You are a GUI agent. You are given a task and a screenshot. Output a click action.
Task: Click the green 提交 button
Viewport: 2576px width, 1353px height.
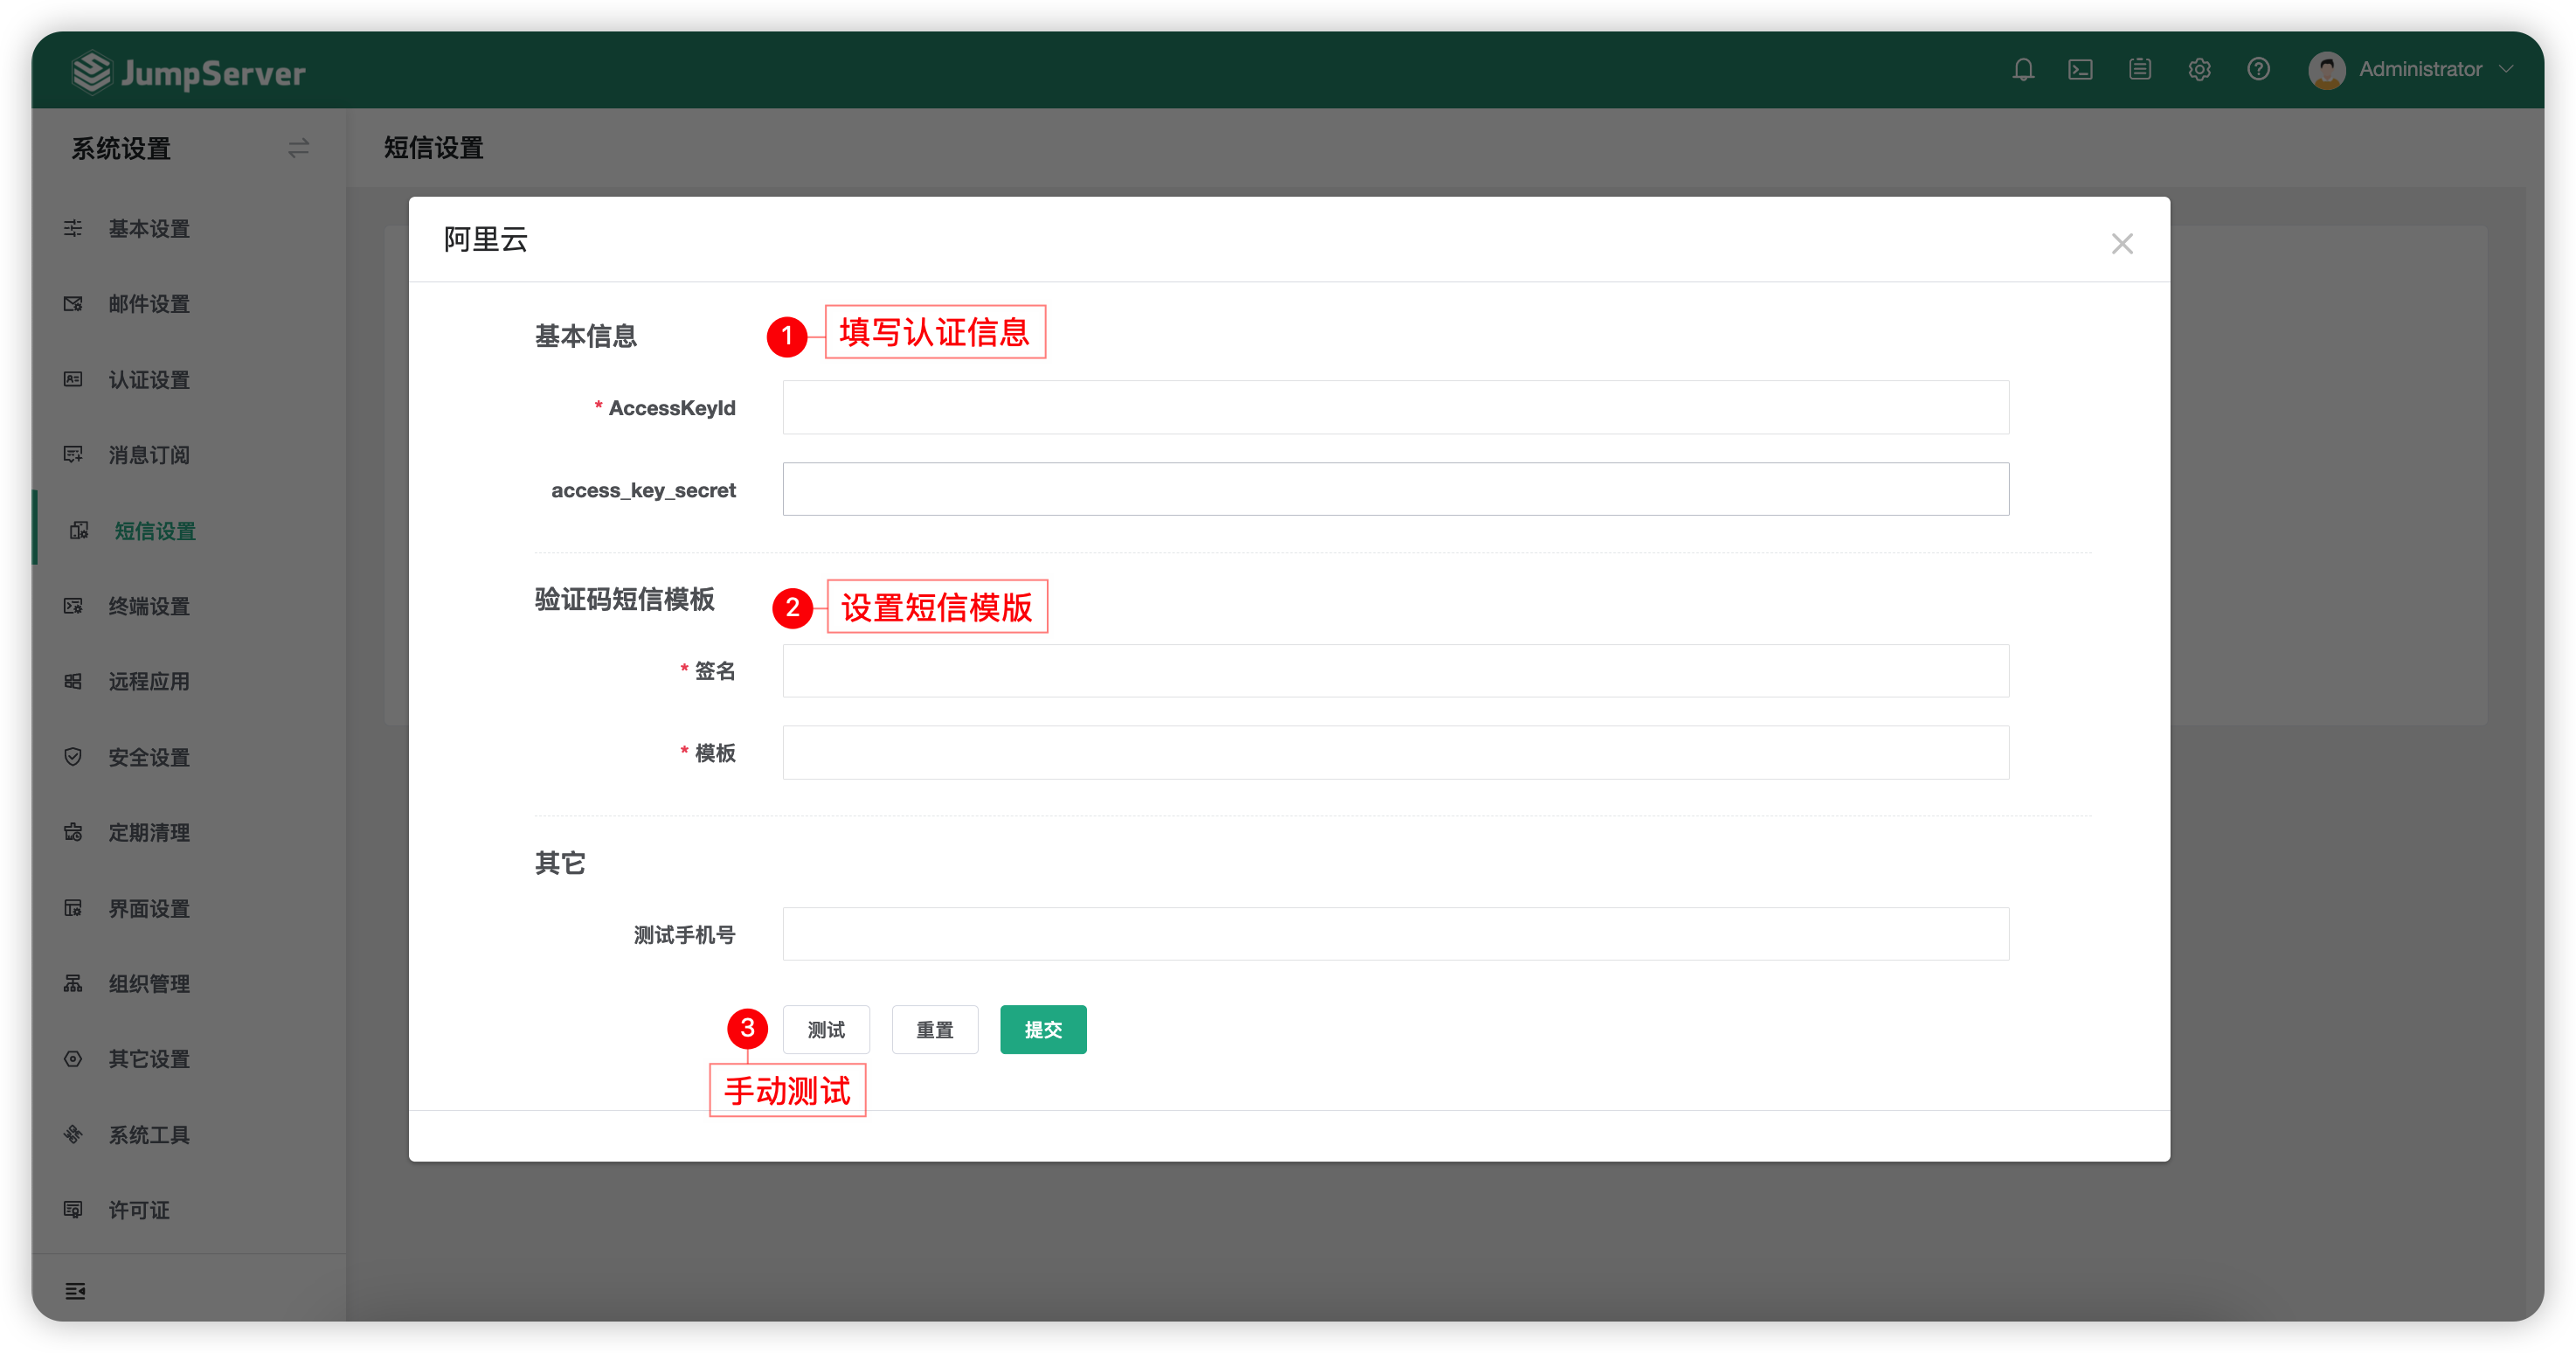click(1043, 1029)
